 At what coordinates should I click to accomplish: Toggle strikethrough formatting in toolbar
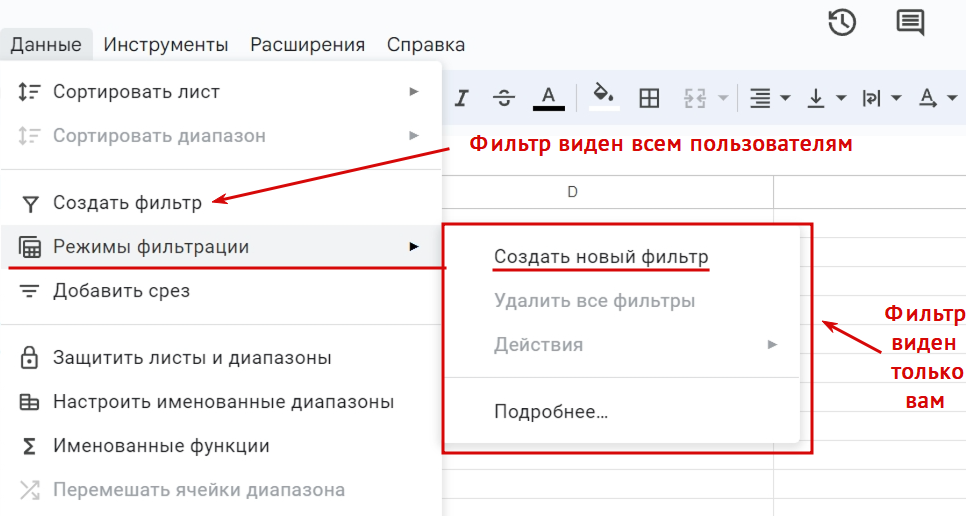pyautogui.click(x=504, y=98)
